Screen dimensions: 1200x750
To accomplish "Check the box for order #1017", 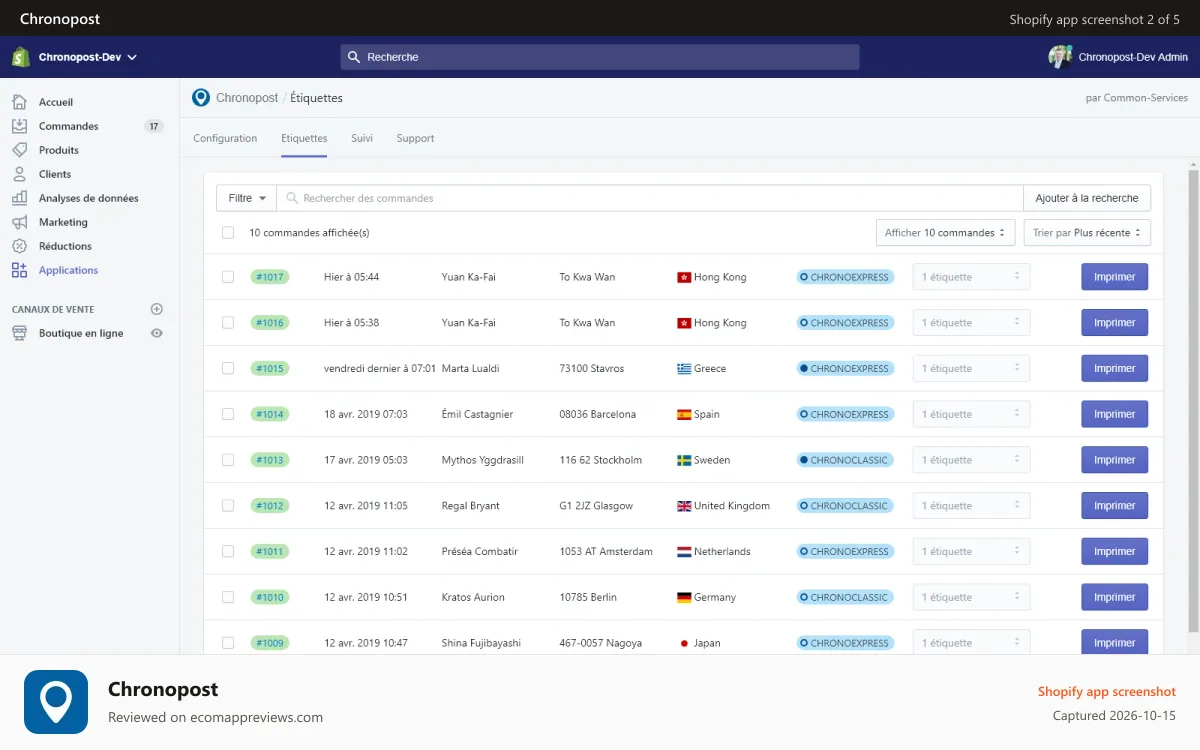I will [228, 277].
